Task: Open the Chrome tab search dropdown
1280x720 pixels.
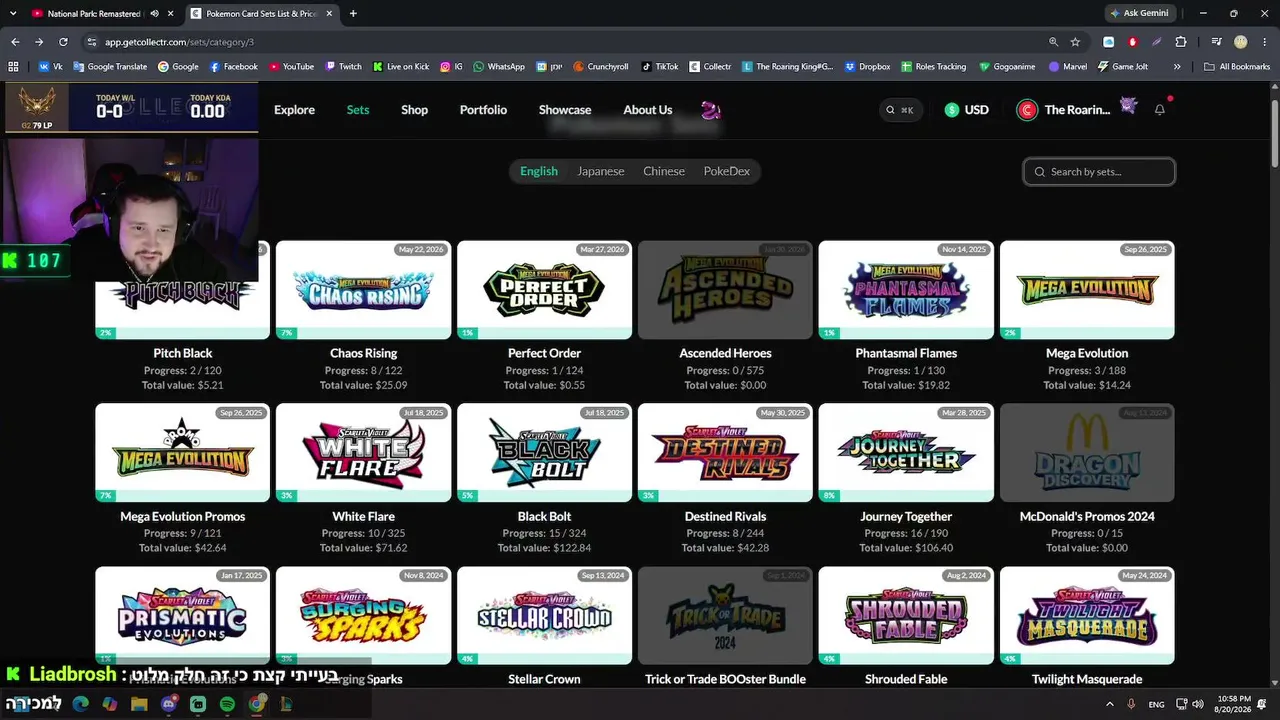Action: pos(13,14)
